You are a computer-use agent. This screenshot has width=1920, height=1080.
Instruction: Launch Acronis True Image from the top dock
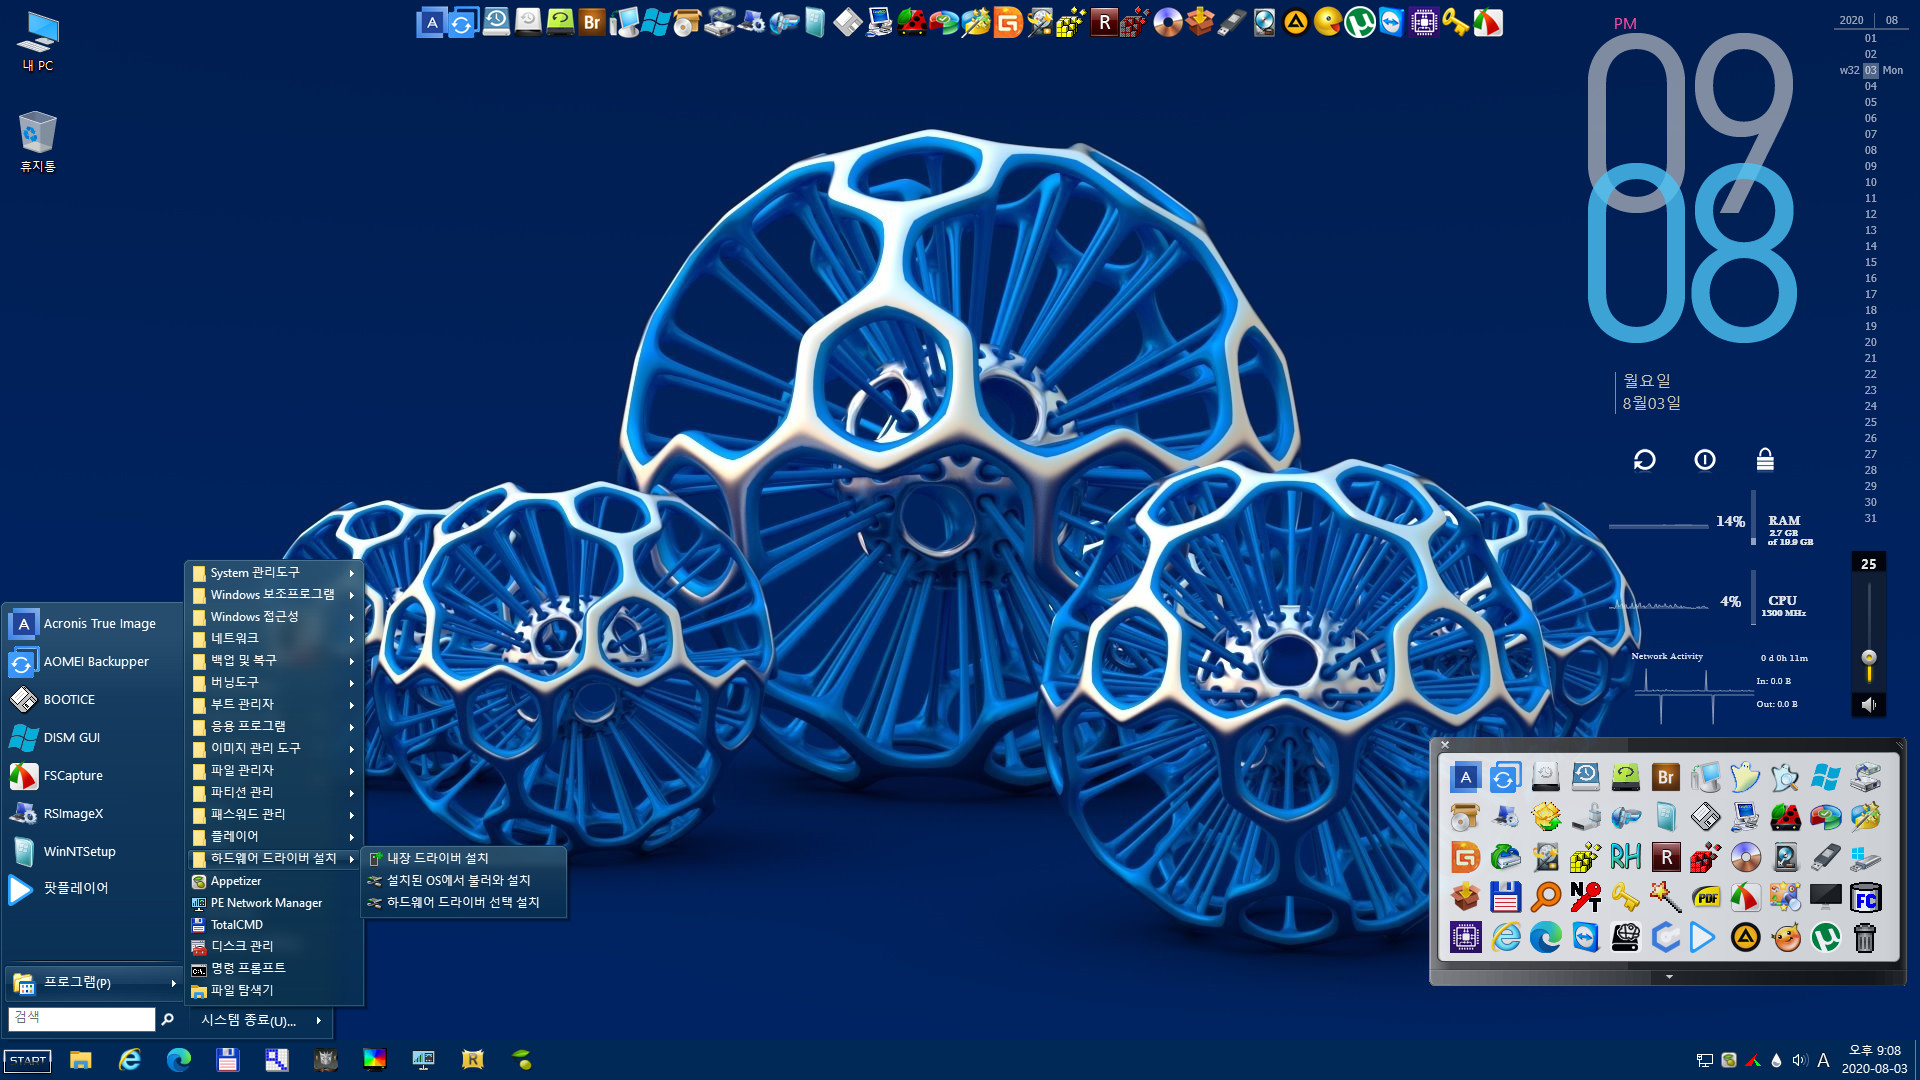[431, 22]
